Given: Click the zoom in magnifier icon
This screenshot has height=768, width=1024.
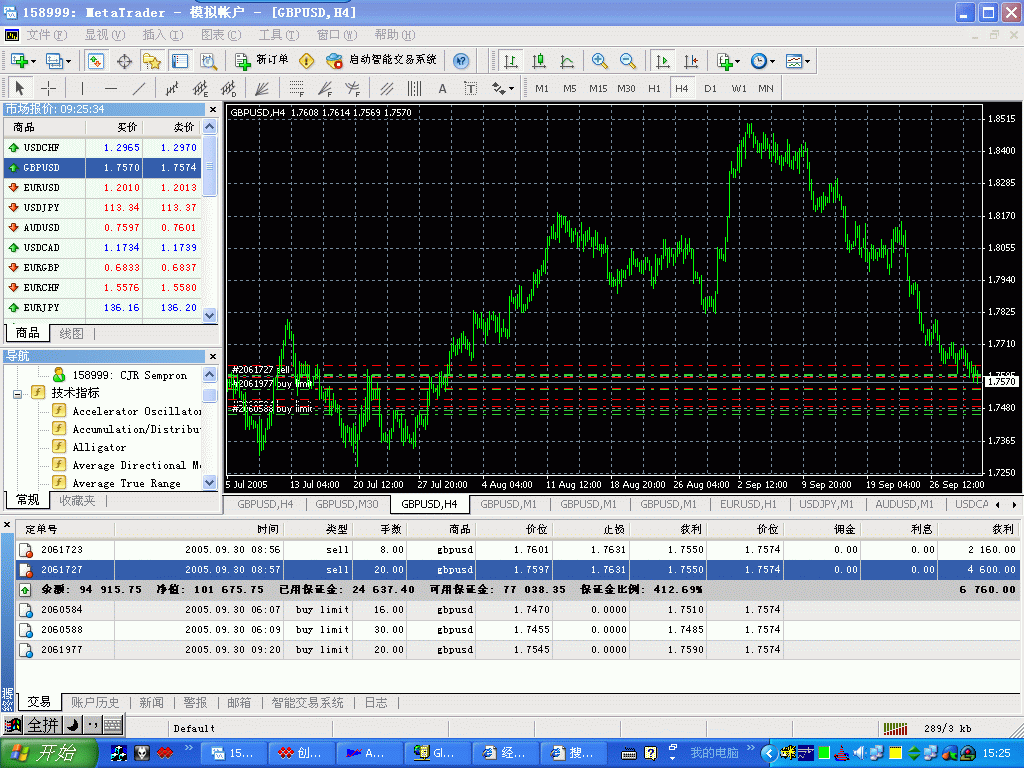Looking at the screenshot, I should tap(599, 61).
